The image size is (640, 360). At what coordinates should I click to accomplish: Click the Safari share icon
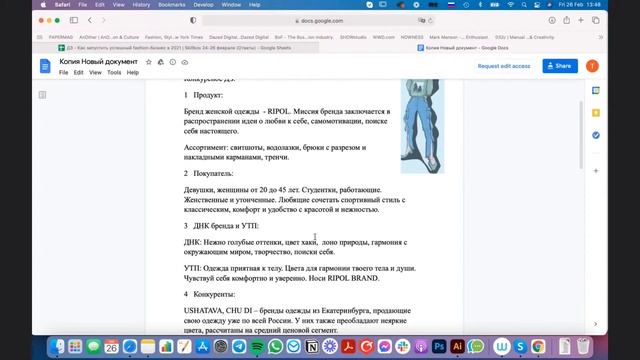tap(567, 20)
